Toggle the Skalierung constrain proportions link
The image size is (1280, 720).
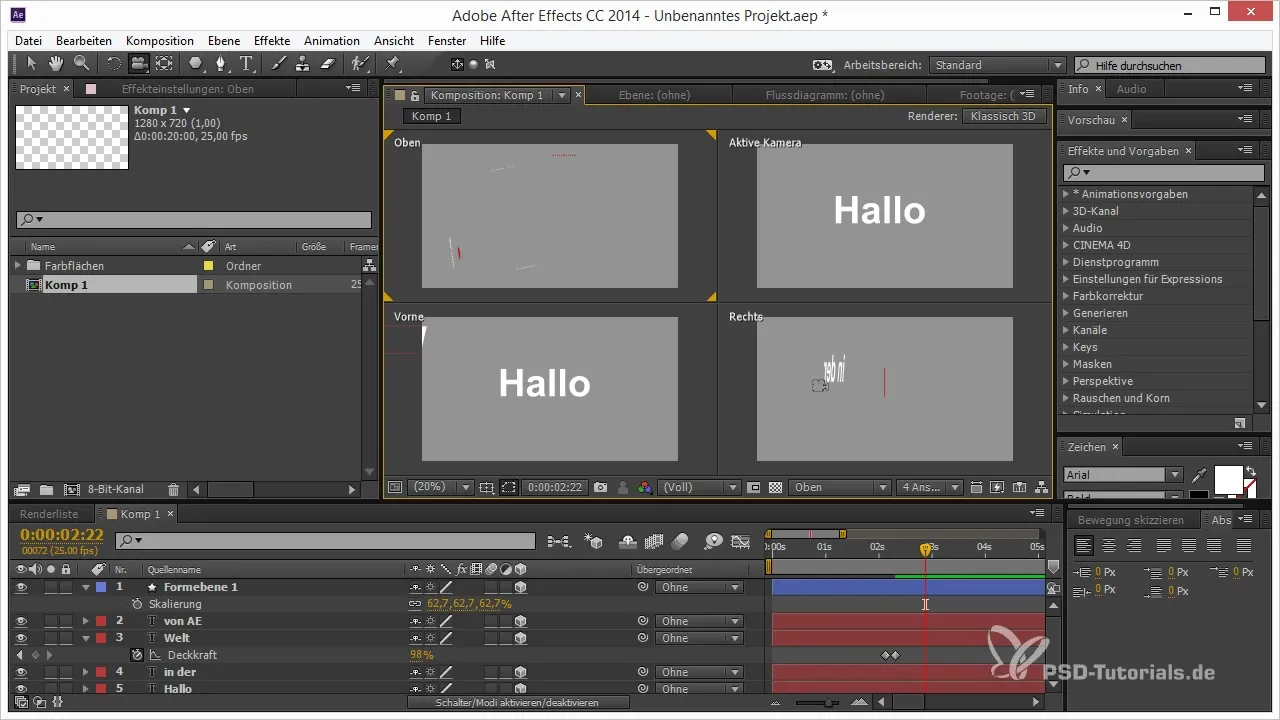[x=415, y=604]
